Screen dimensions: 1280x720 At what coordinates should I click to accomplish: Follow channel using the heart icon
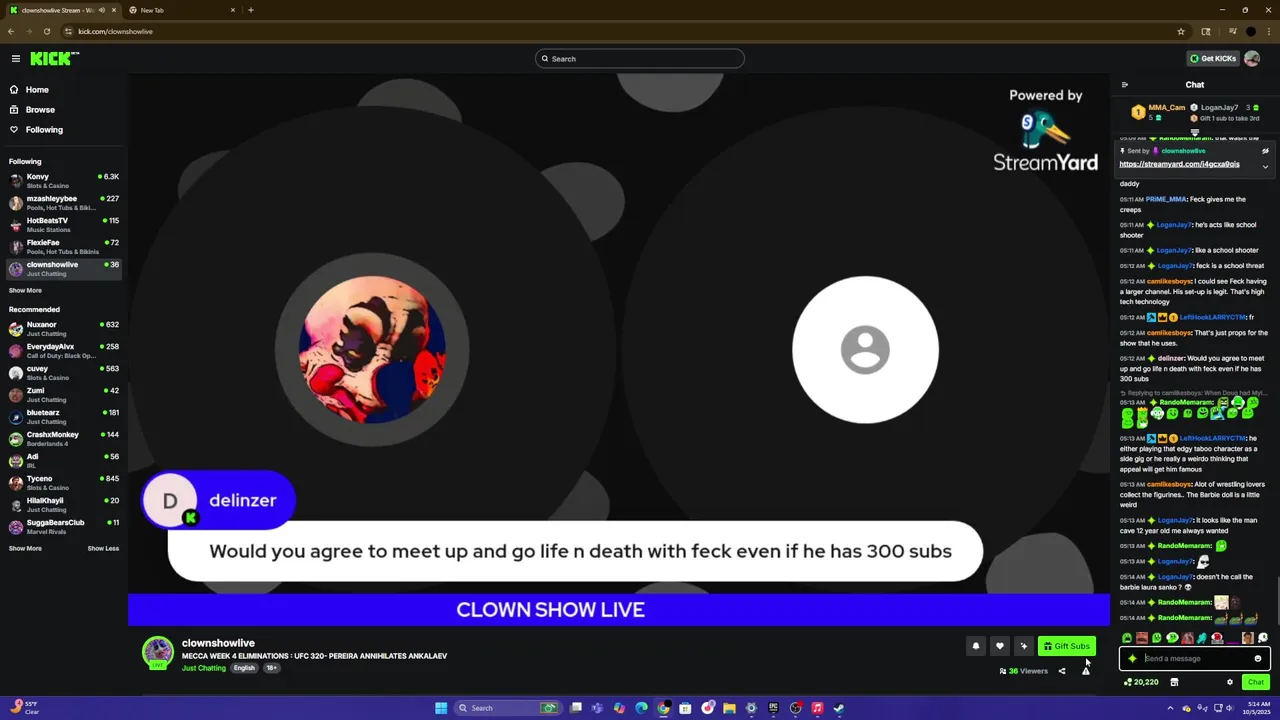[x=999, y=646]
